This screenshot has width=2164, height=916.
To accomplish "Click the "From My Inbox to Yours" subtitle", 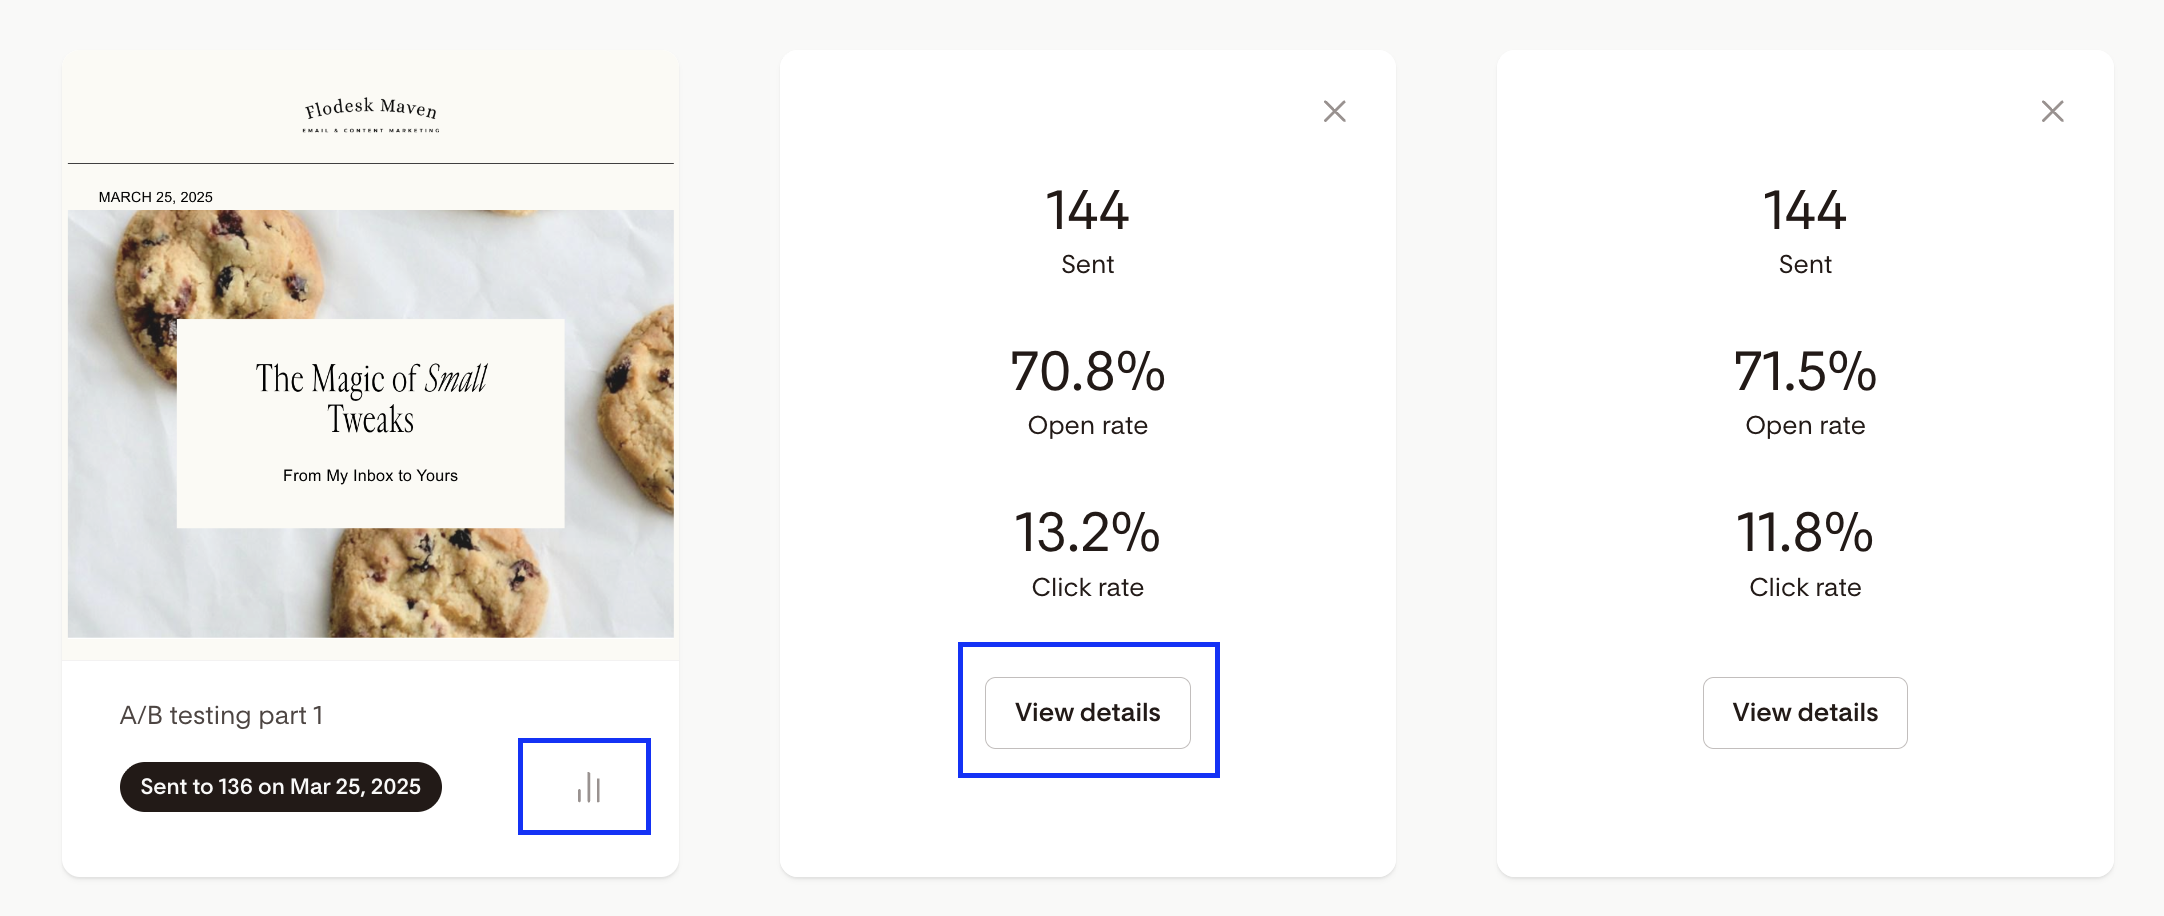I will pyautogui.click(x=370, y=476).
